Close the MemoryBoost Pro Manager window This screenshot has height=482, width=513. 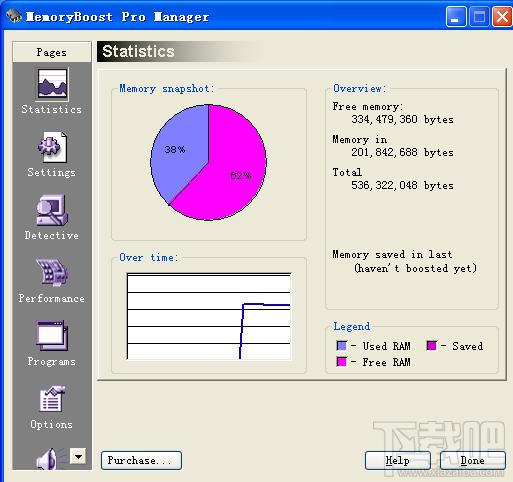502,17
